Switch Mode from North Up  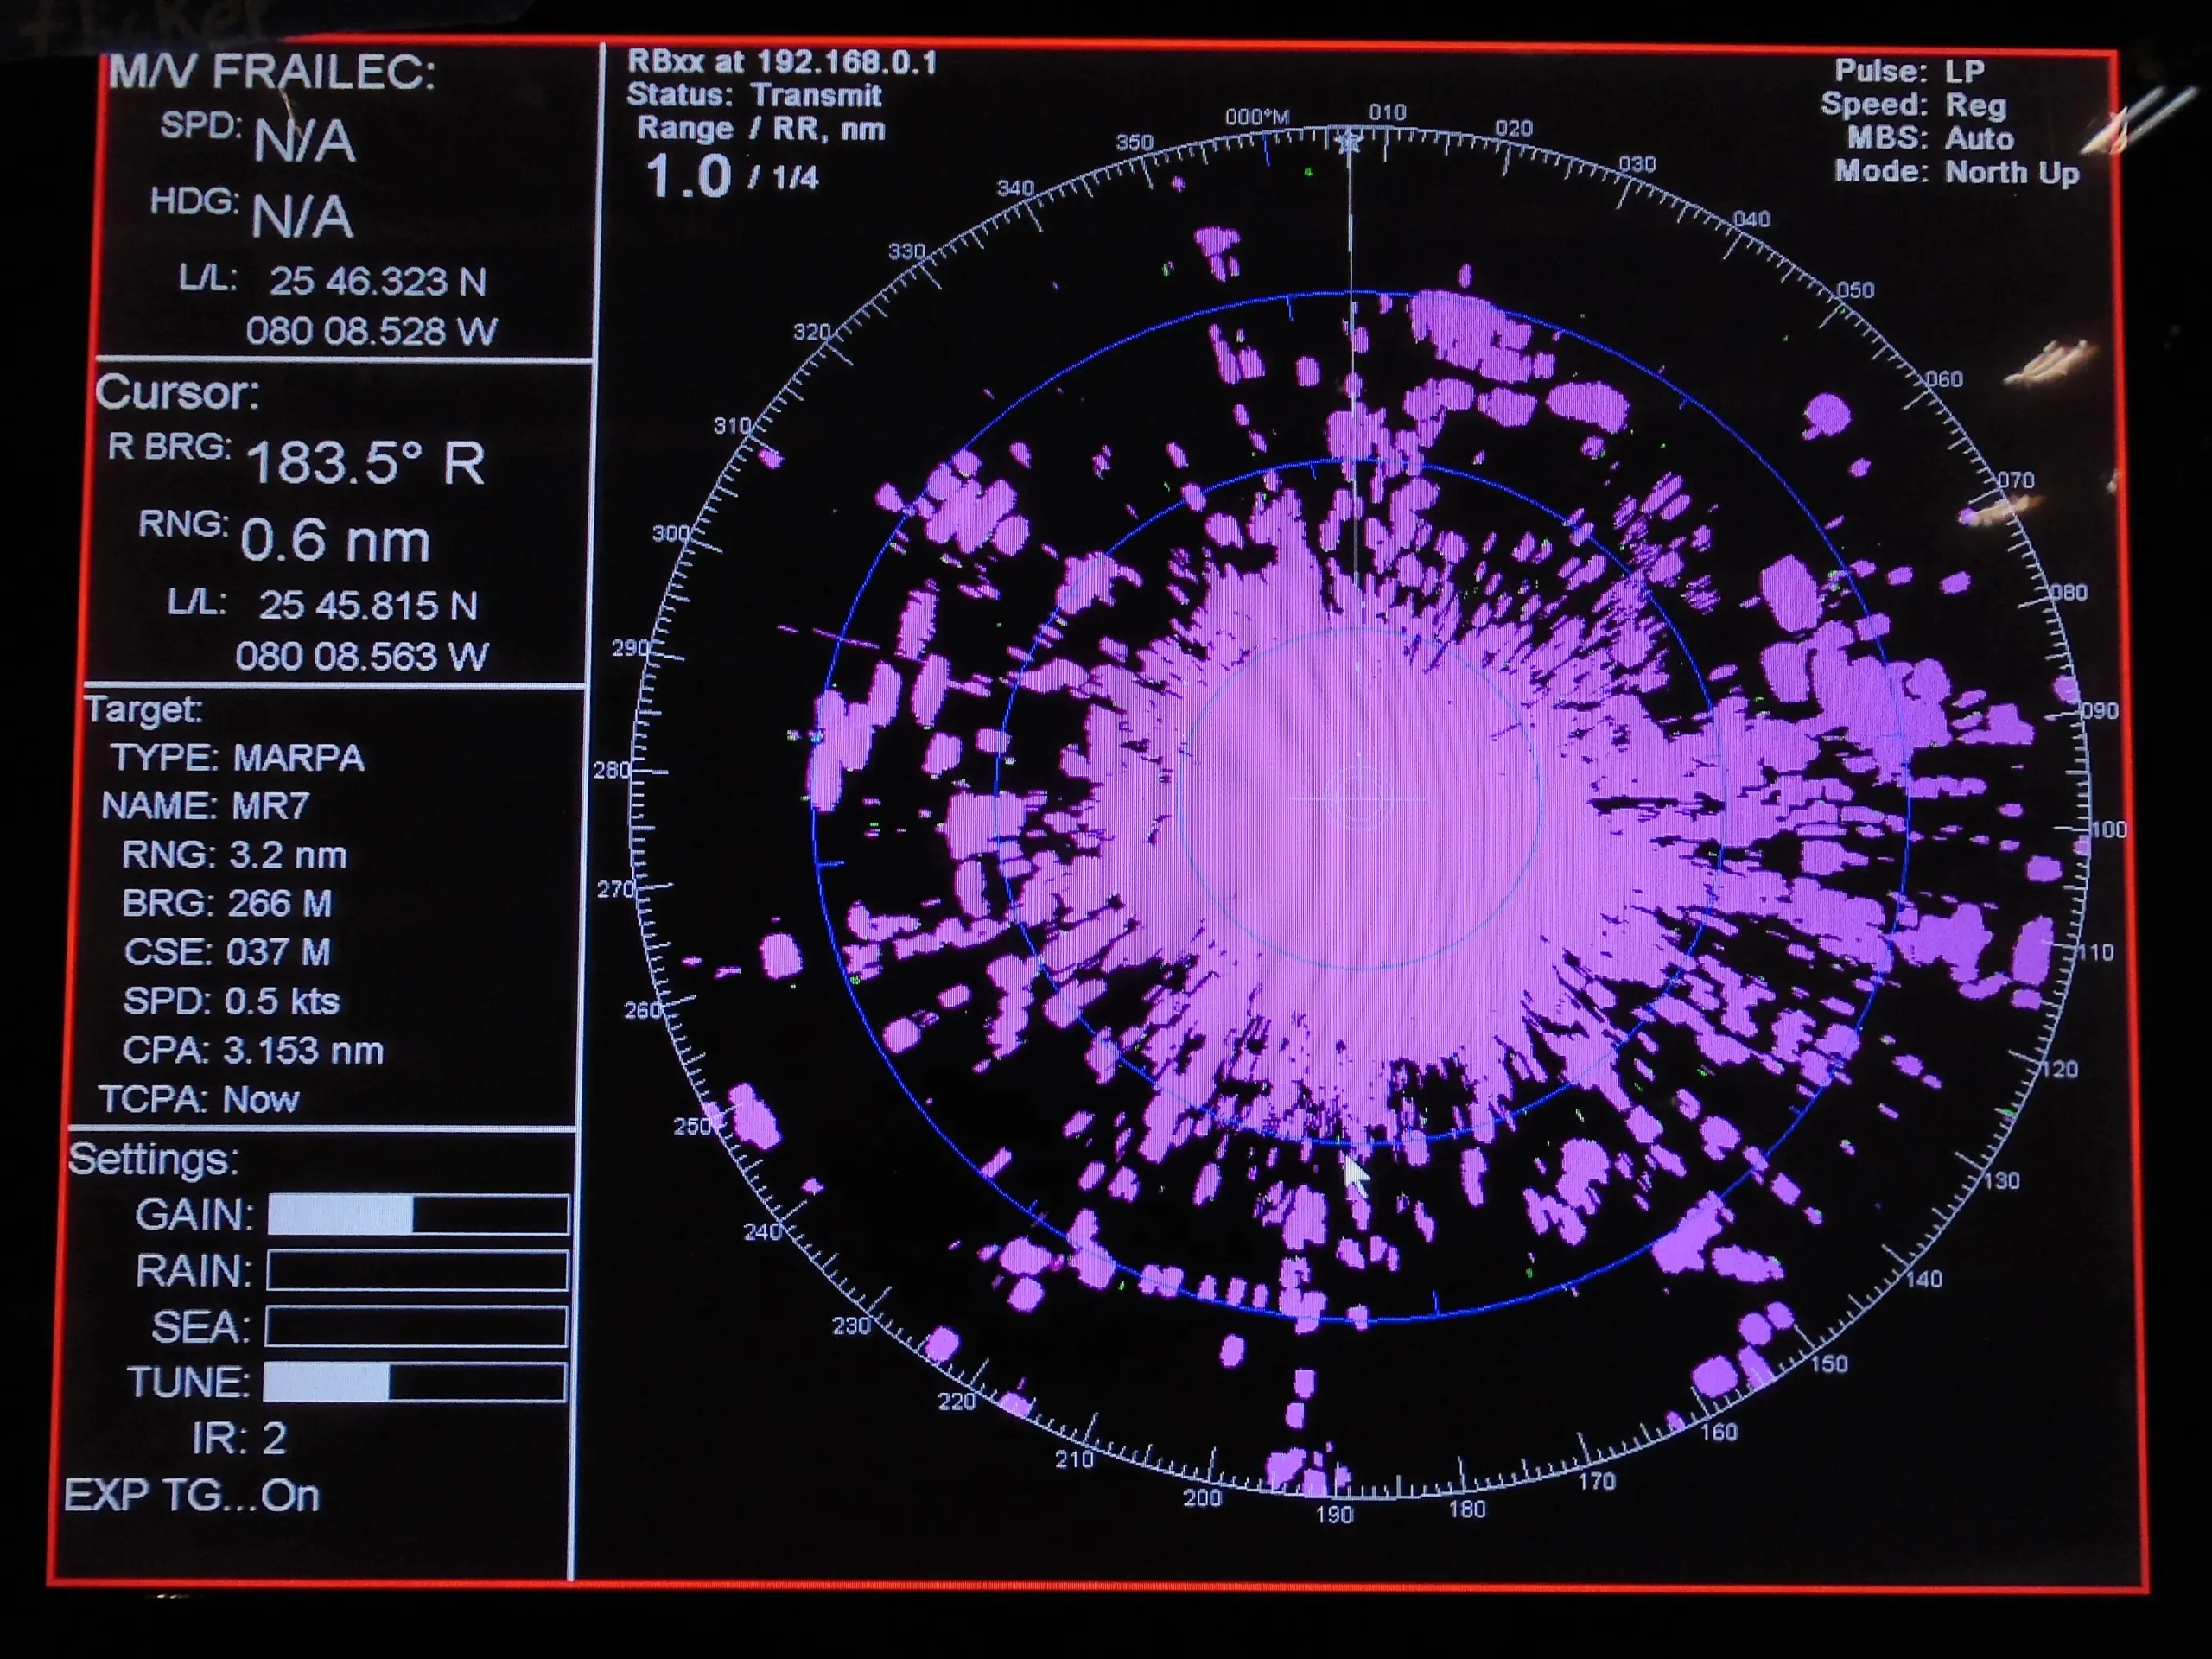coord(1957,172)
